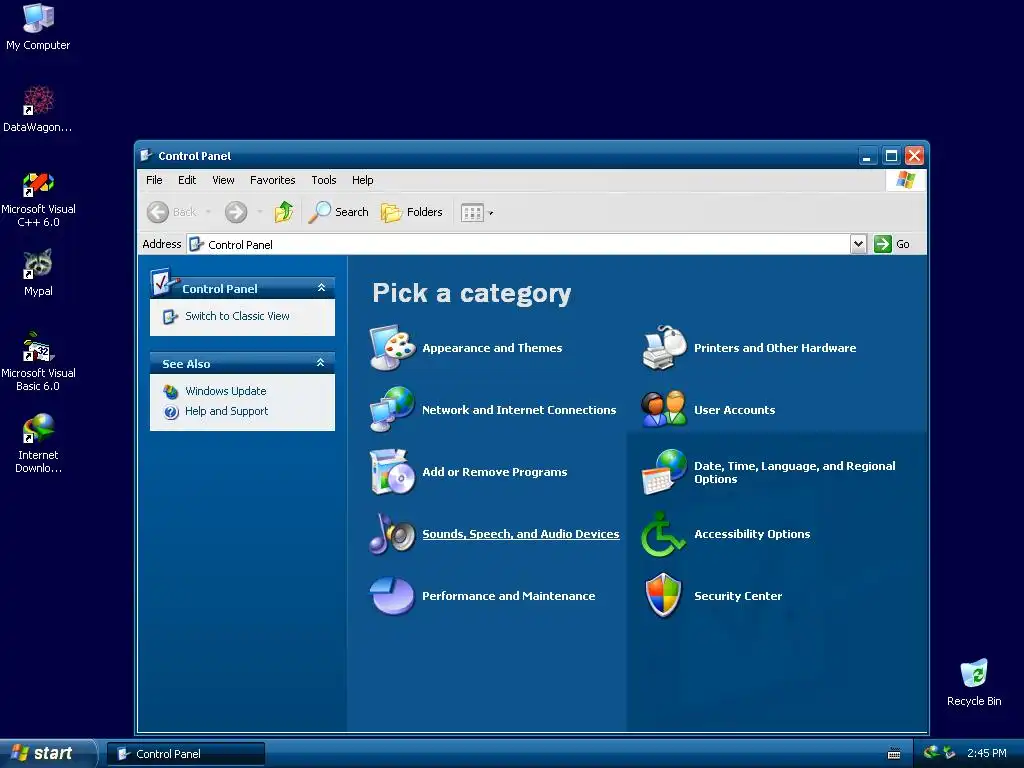The image size is (1024, 768).
Task: Click the Search toolbar button
Action: tap(338, 212)
